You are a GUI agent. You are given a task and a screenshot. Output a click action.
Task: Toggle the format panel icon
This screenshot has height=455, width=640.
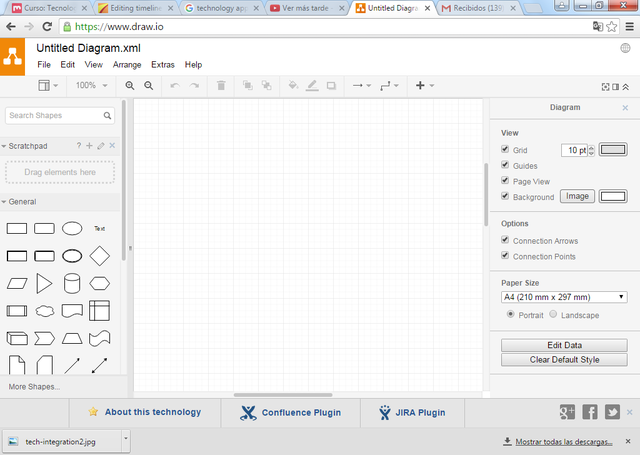click(616, 87)
